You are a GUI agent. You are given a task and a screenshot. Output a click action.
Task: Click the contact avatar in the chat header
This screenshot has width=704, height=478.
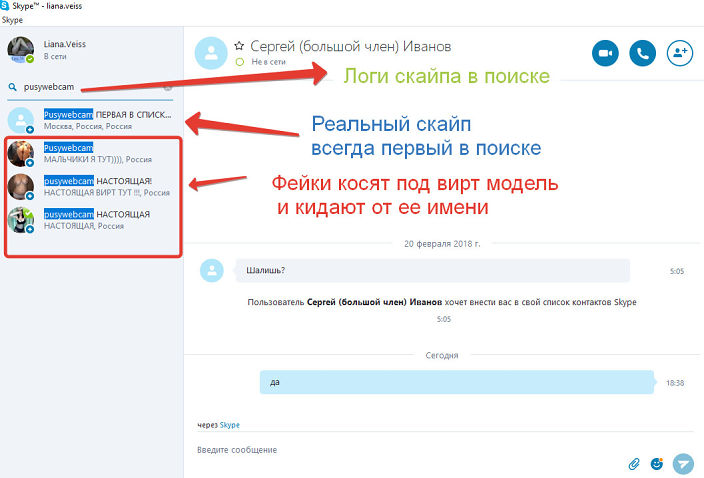click(210, 53)
